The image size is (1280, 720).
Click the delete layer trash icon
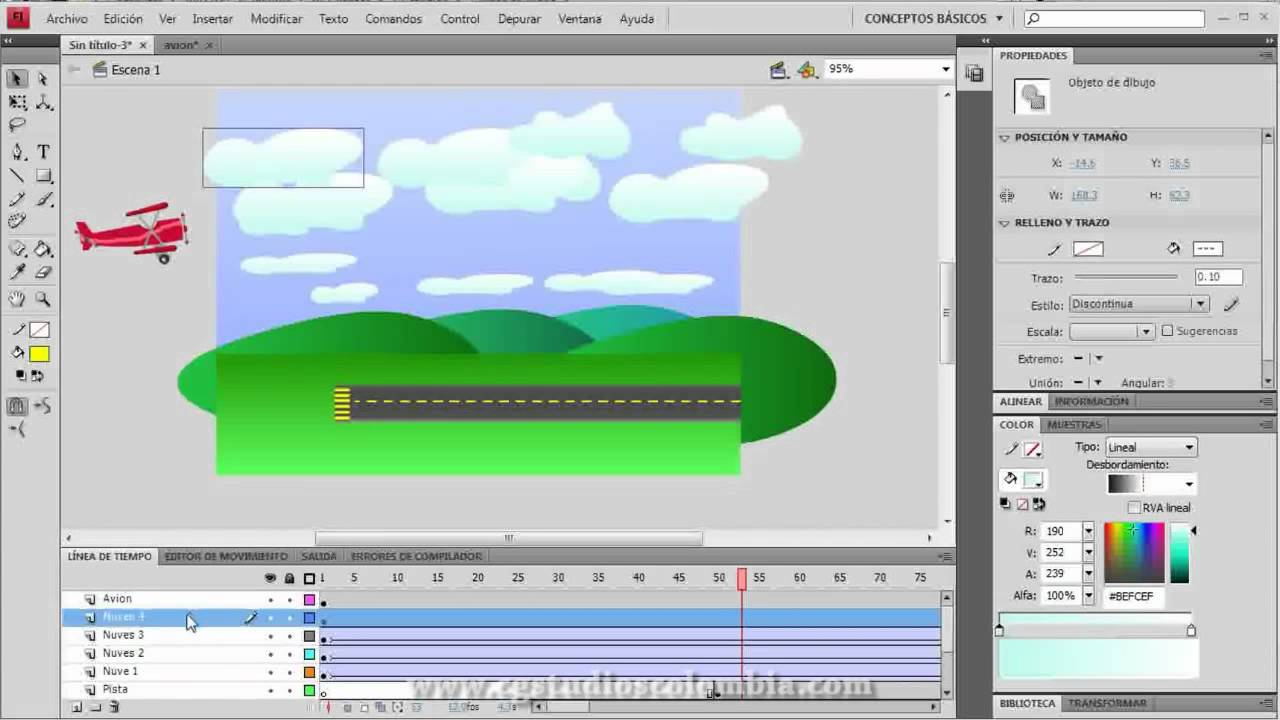pos(114,707)
